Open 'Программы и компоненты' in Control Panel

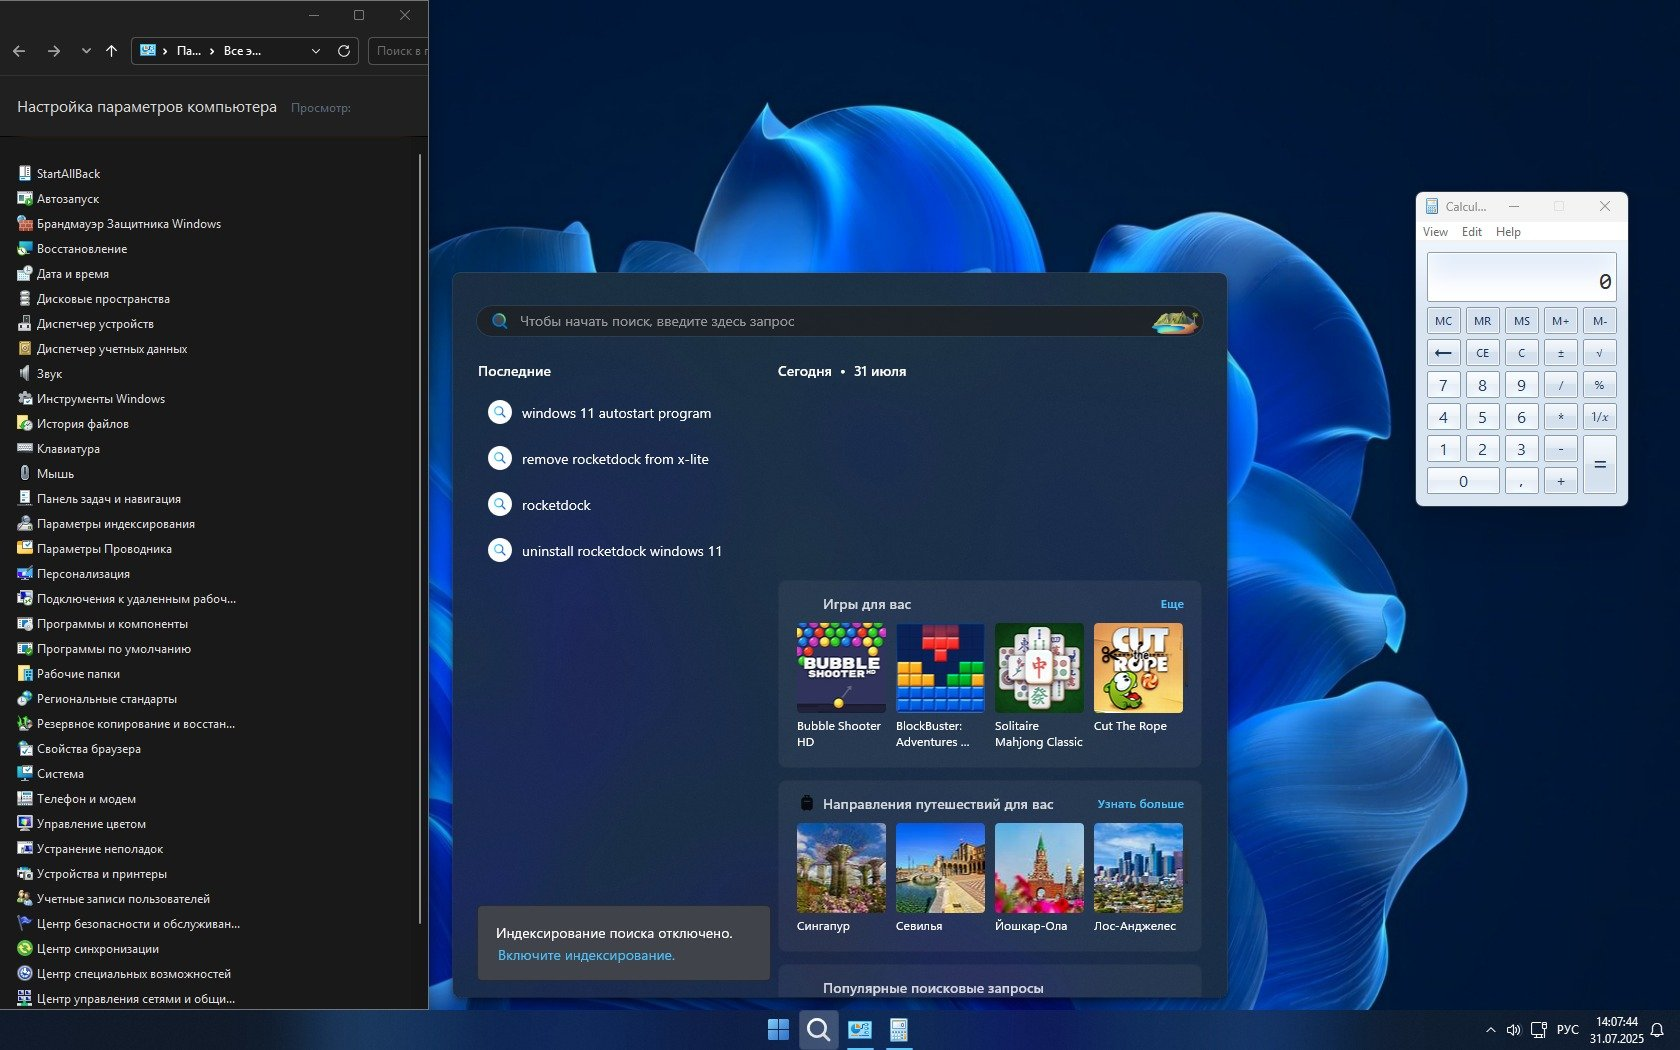pos(112,624)
